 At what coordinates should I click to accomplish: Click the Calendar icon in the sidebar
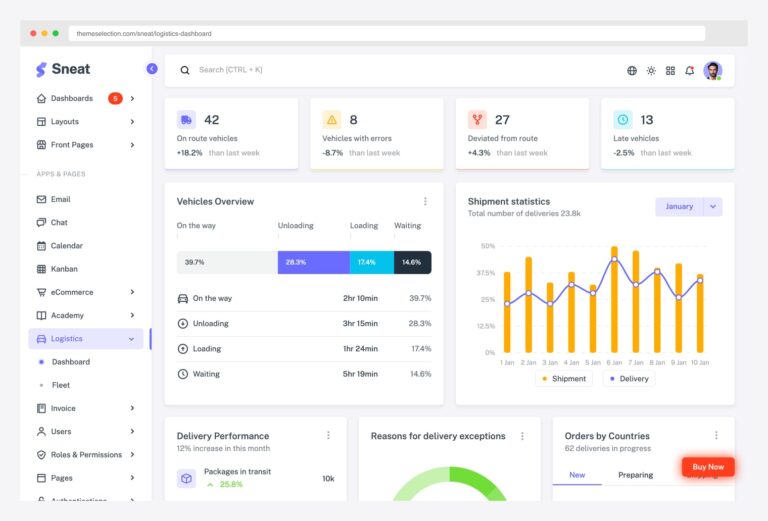[x=41, y=246]
